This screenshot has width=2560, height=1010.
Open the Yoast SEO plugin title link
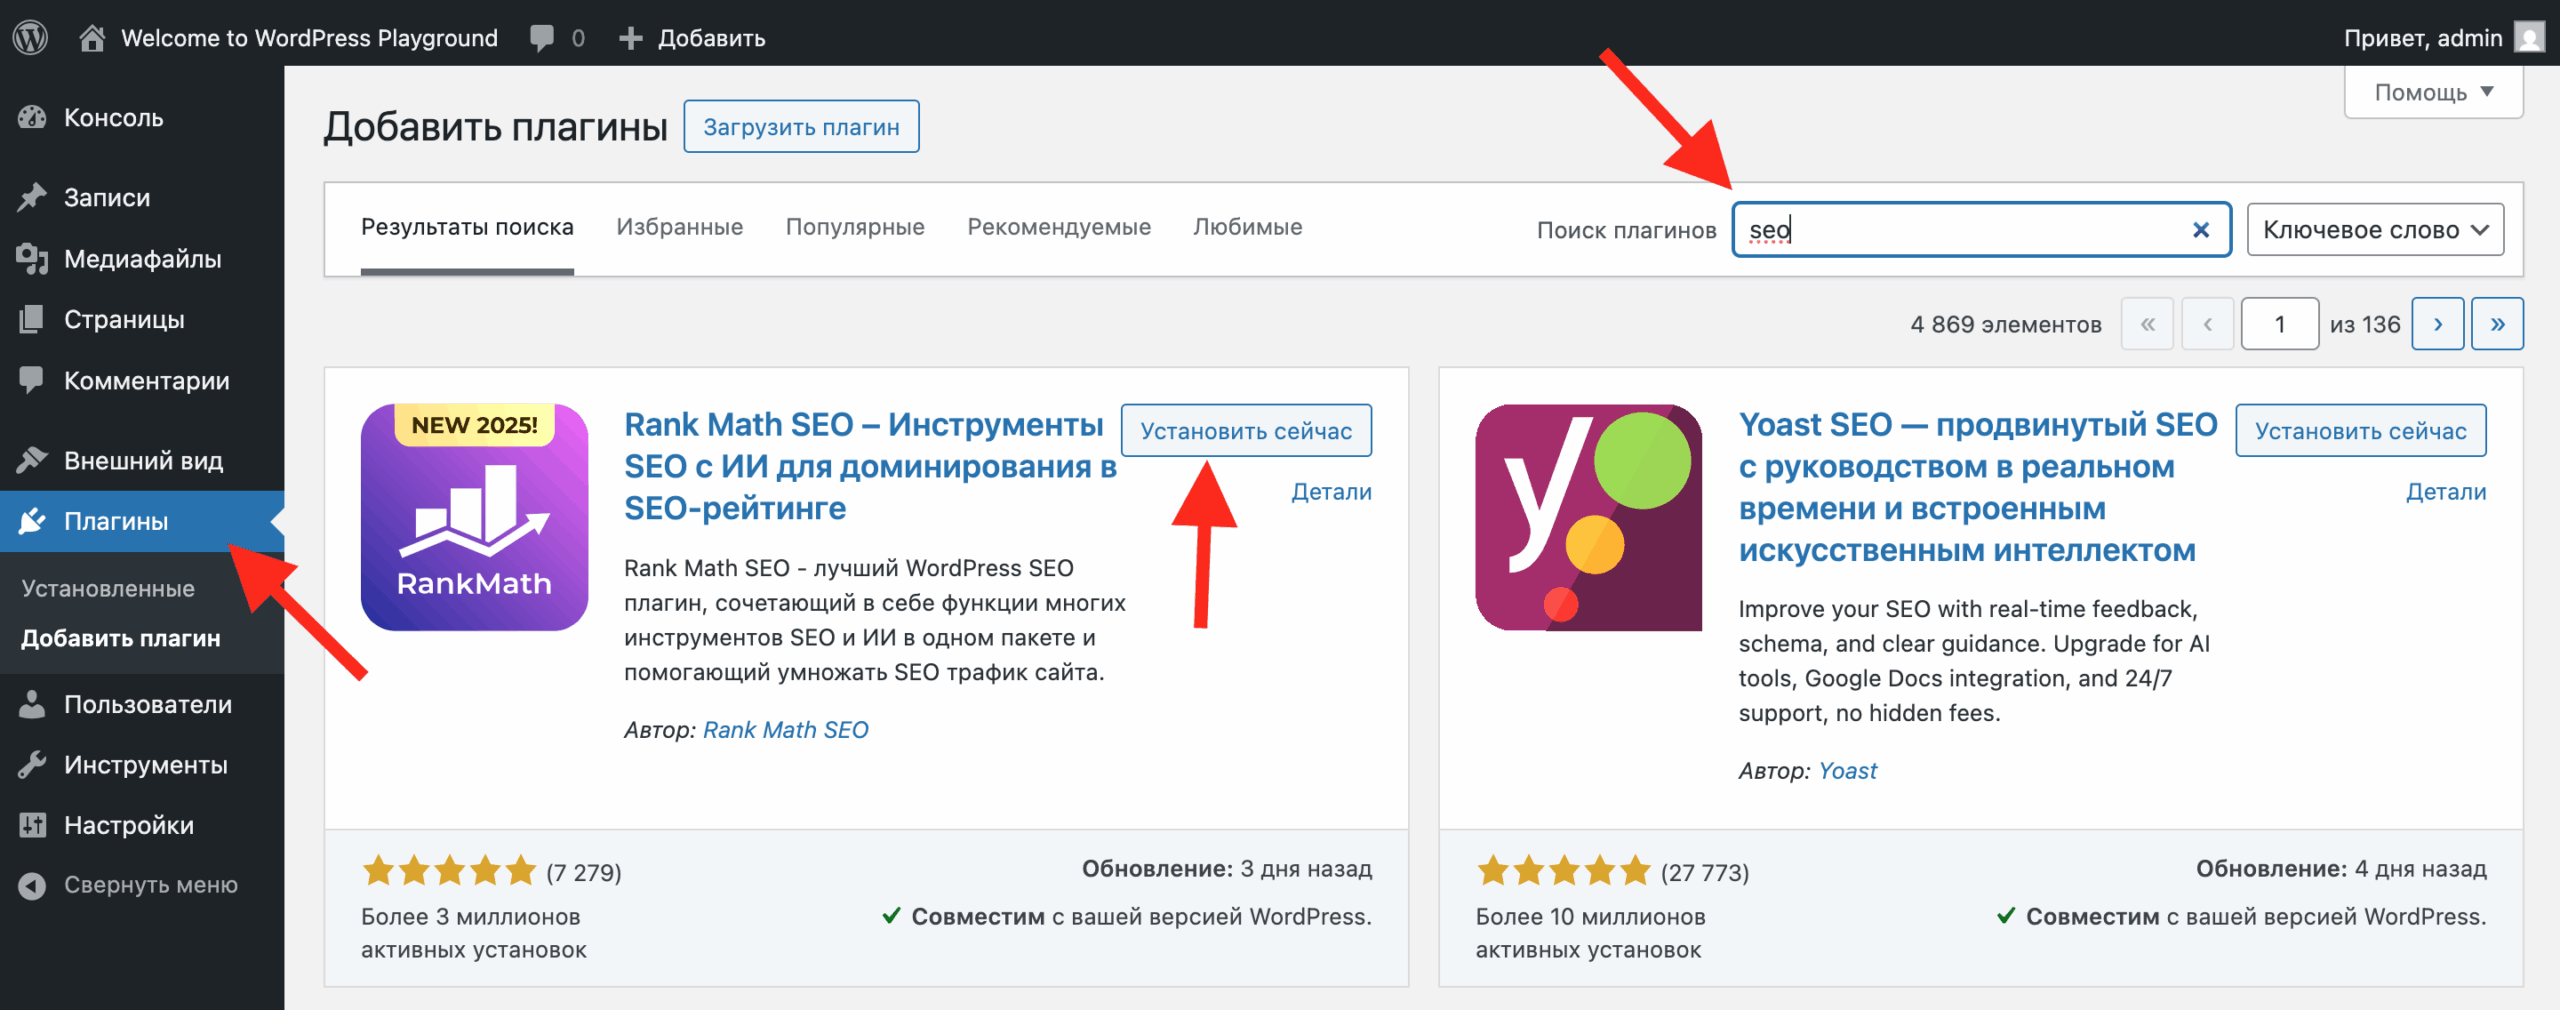(1978, 487)
